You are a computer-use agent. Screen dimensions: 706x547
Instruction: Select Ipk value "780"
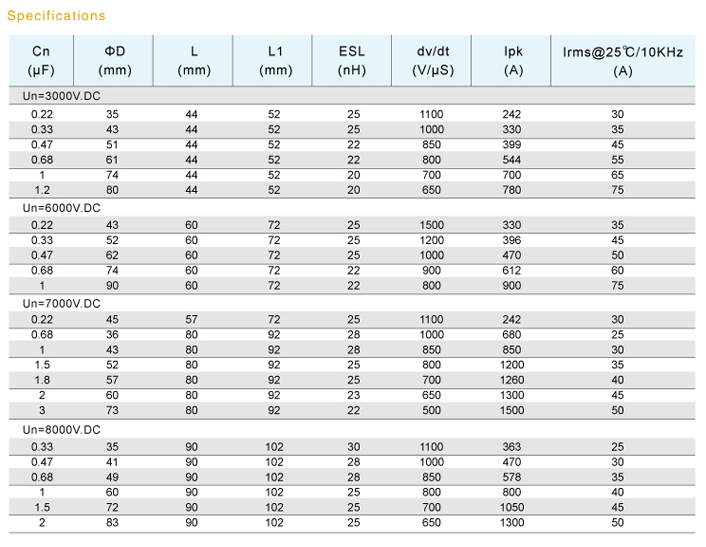pos(512,190)
